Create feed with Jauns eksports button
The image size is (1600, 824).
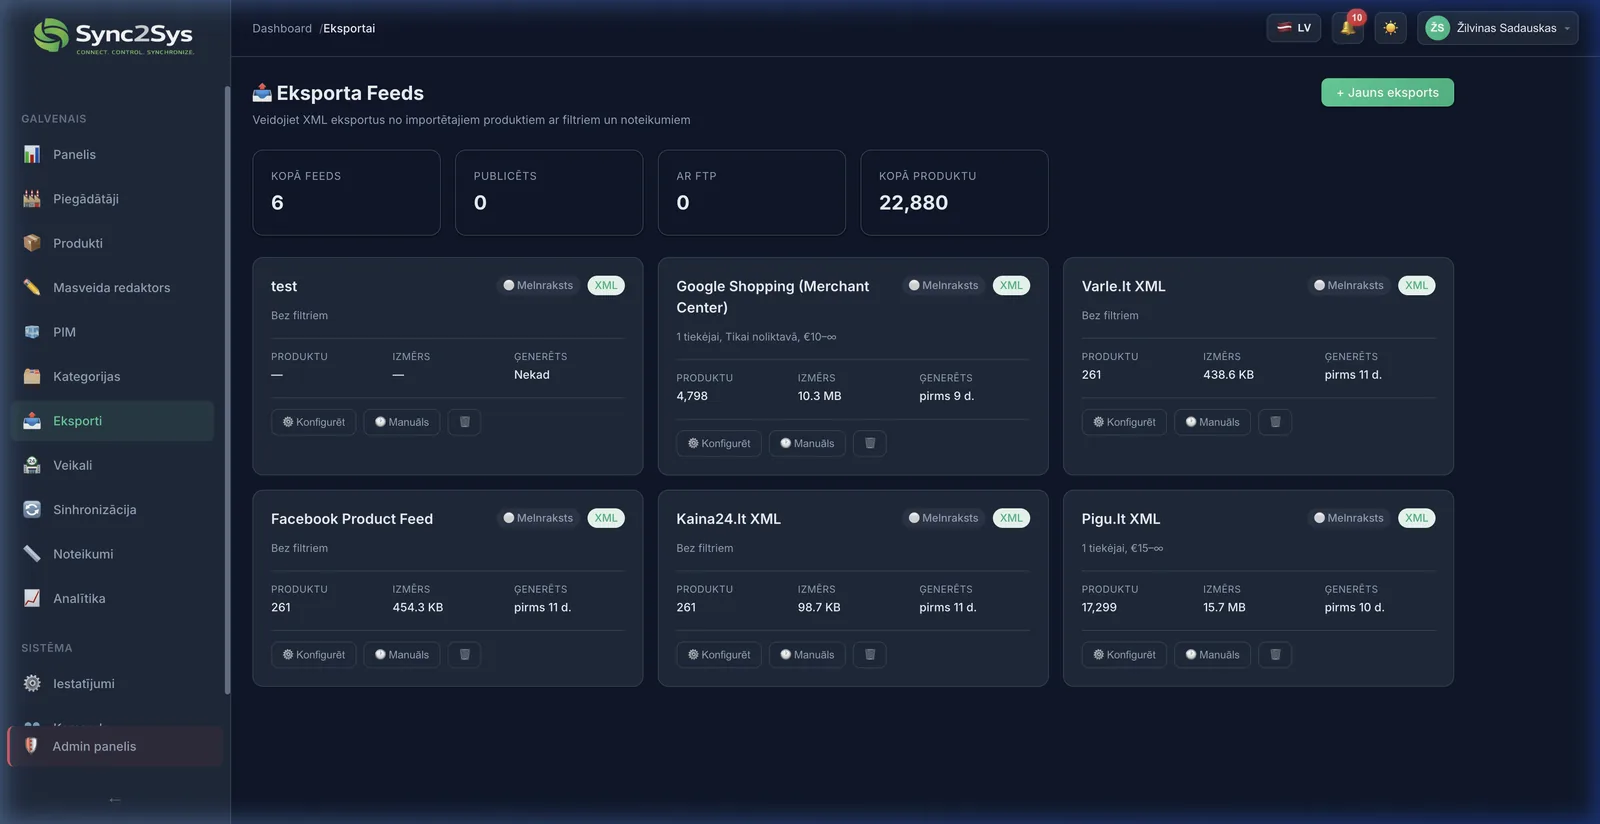(1387, 92)
